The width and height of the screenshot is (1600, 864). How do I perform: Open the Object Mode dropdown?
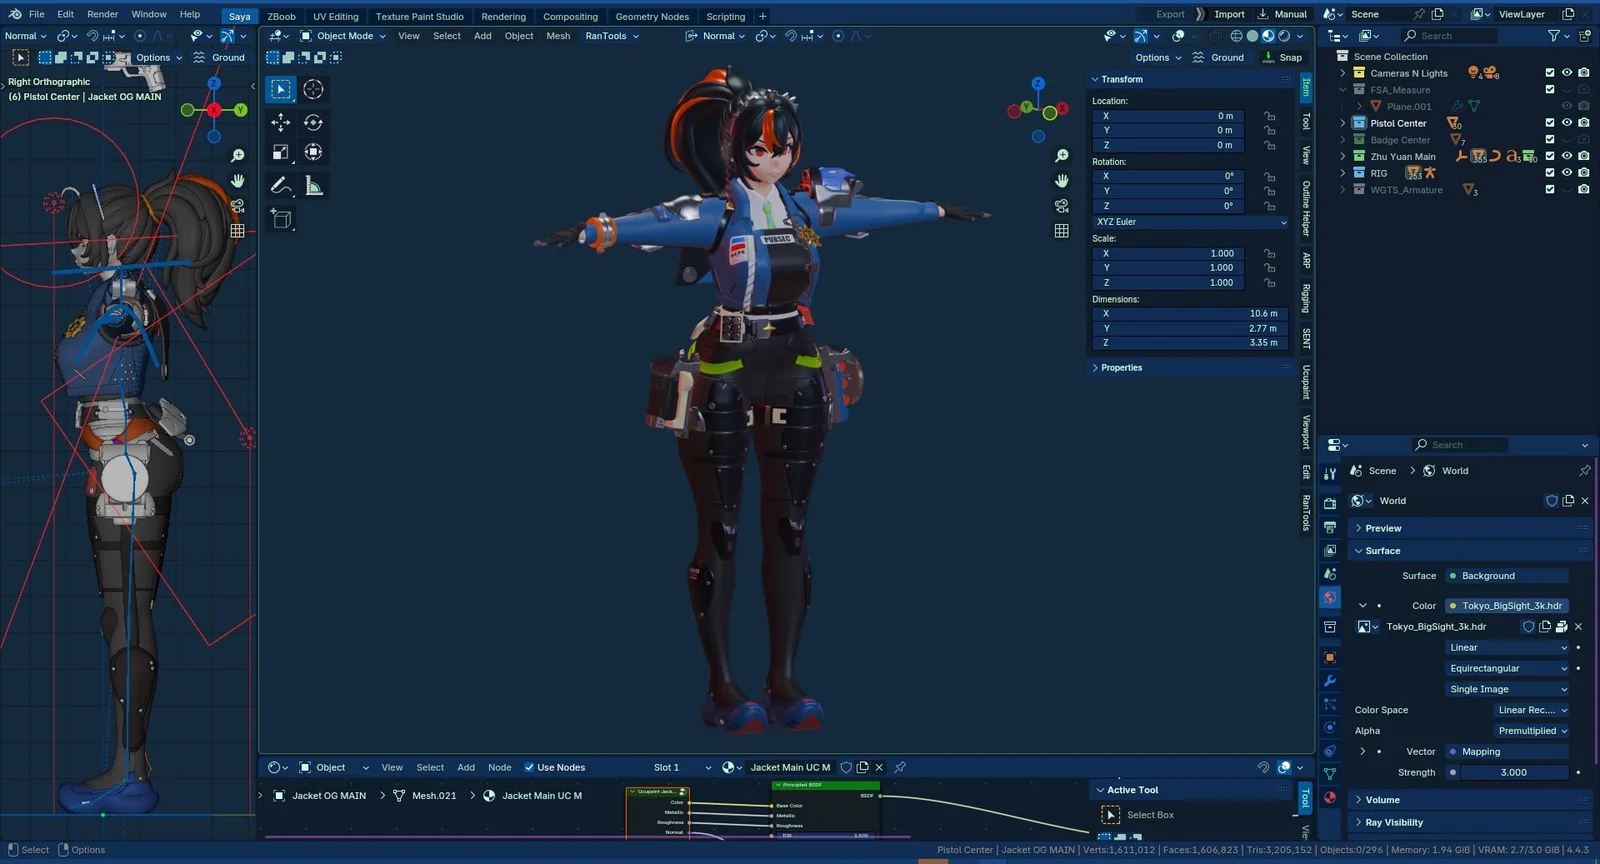click(x=343, y=36)
